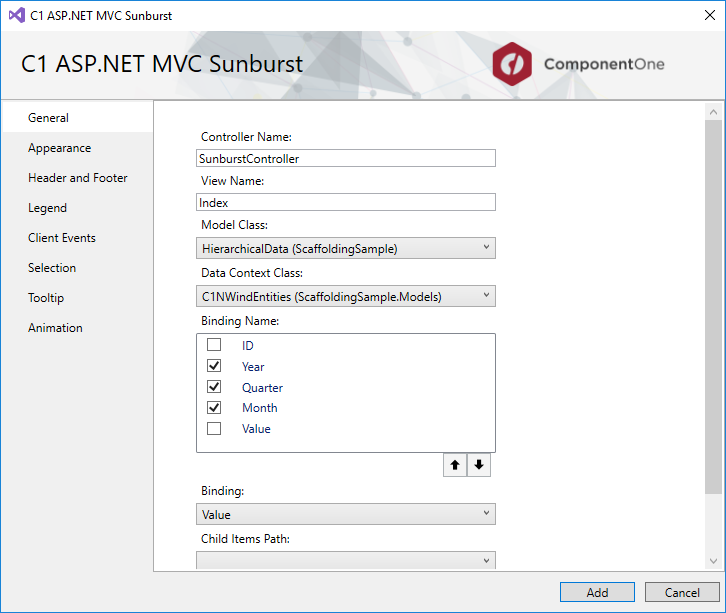
Task: Select the Value item text in list
Action: [x=256, y=429]
